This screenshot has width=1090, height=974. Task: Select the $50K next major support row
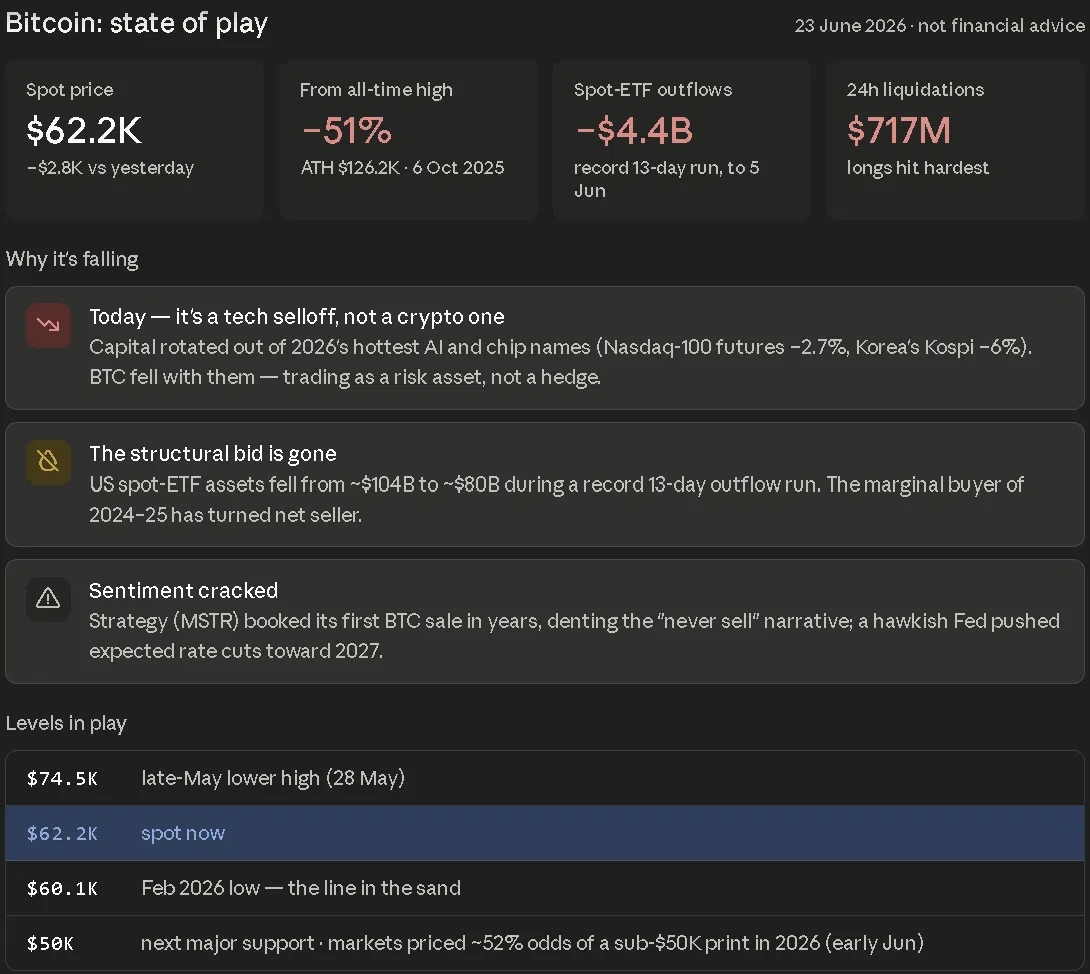(x=545, y=943)
